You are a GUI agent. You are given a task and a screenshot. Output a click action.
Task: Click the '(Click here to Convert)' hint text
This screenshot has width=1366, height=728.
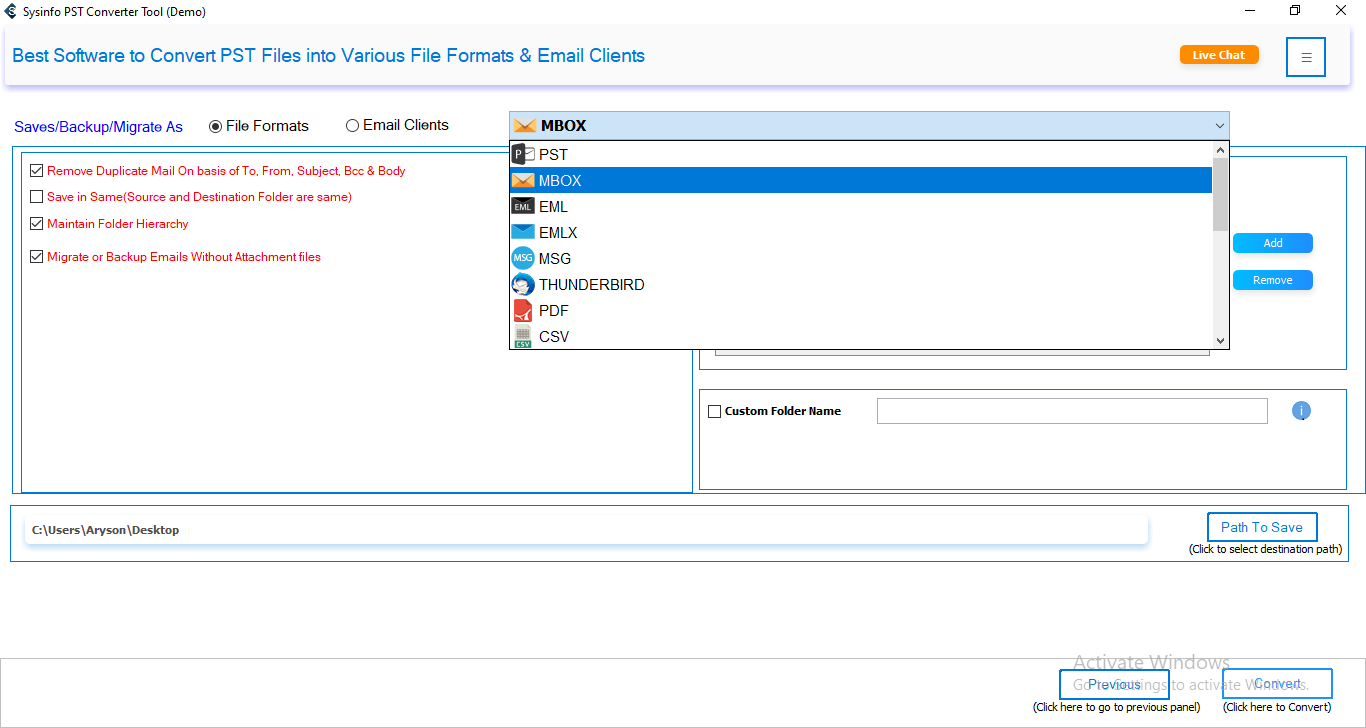1277,707
